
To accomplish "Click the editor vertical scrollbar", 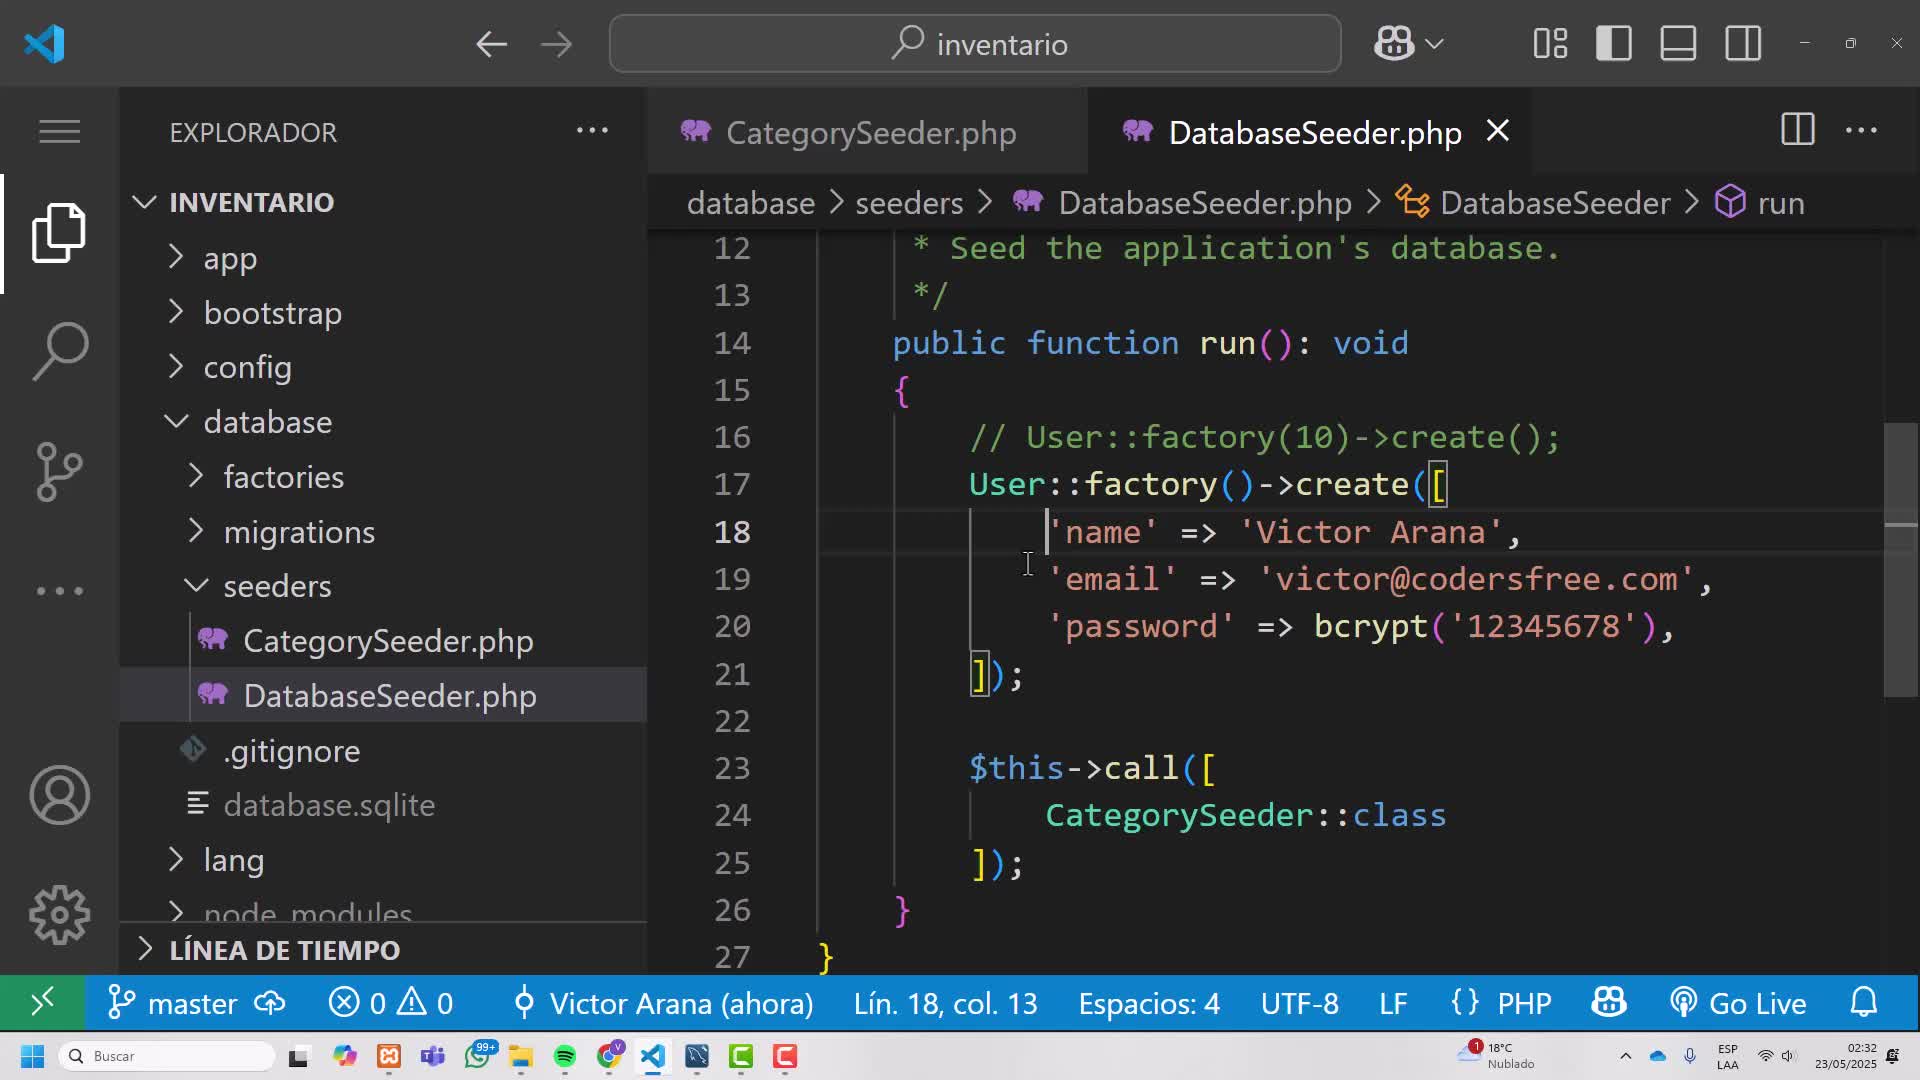I will click(x=1900, y=560).
